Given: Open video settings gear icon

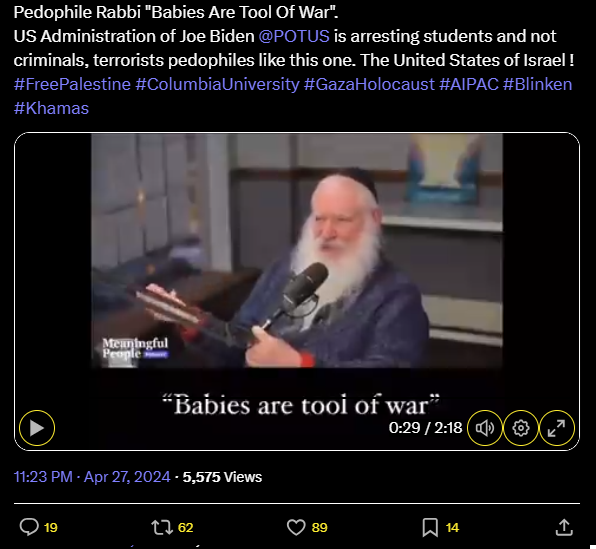Looking at the screenshot, I should coord(521,428).
